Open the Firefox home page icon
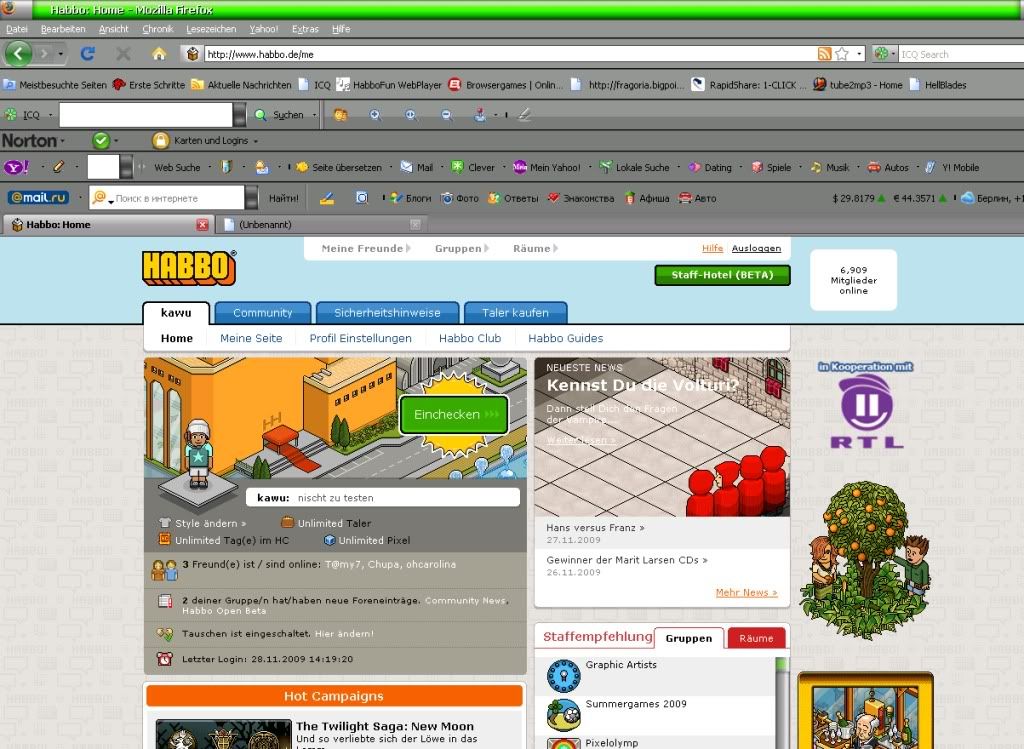 [x=159, y=54]
